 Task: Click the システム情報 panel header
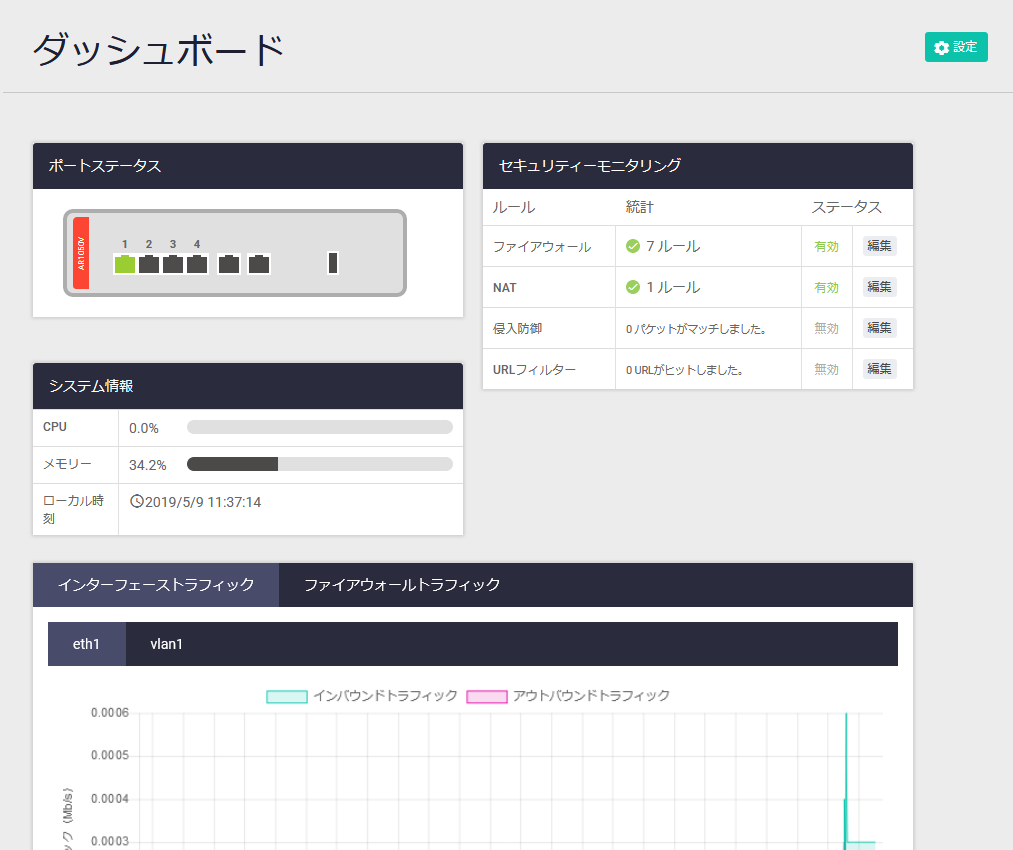[248, 386]
